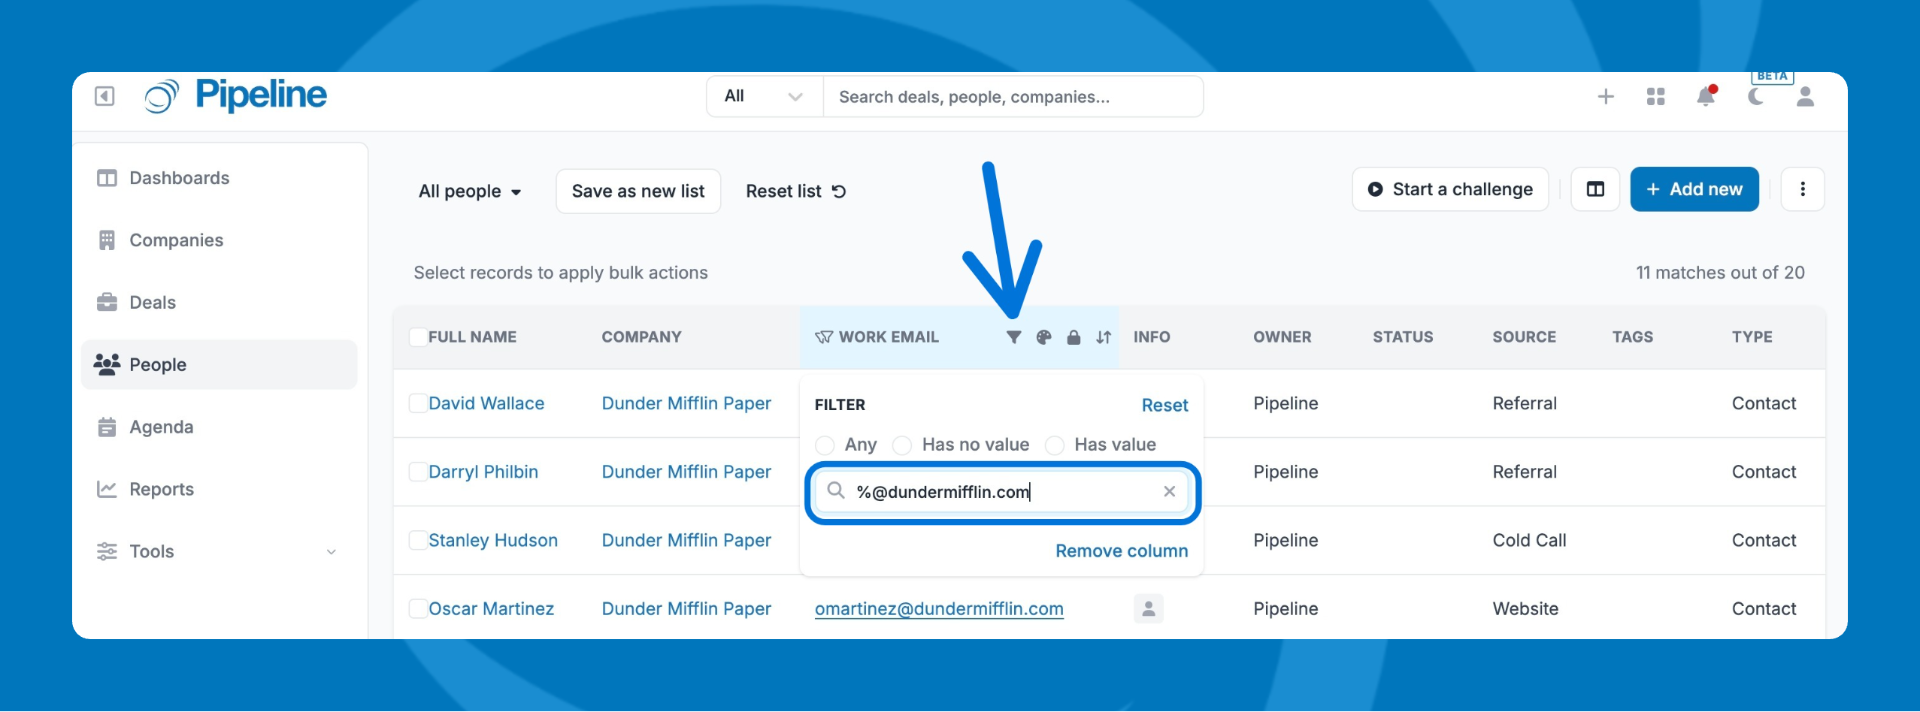This screenshot has height=712, width=1920.
Task: Open Reports from the sidebar
Action: click(161, 489)
